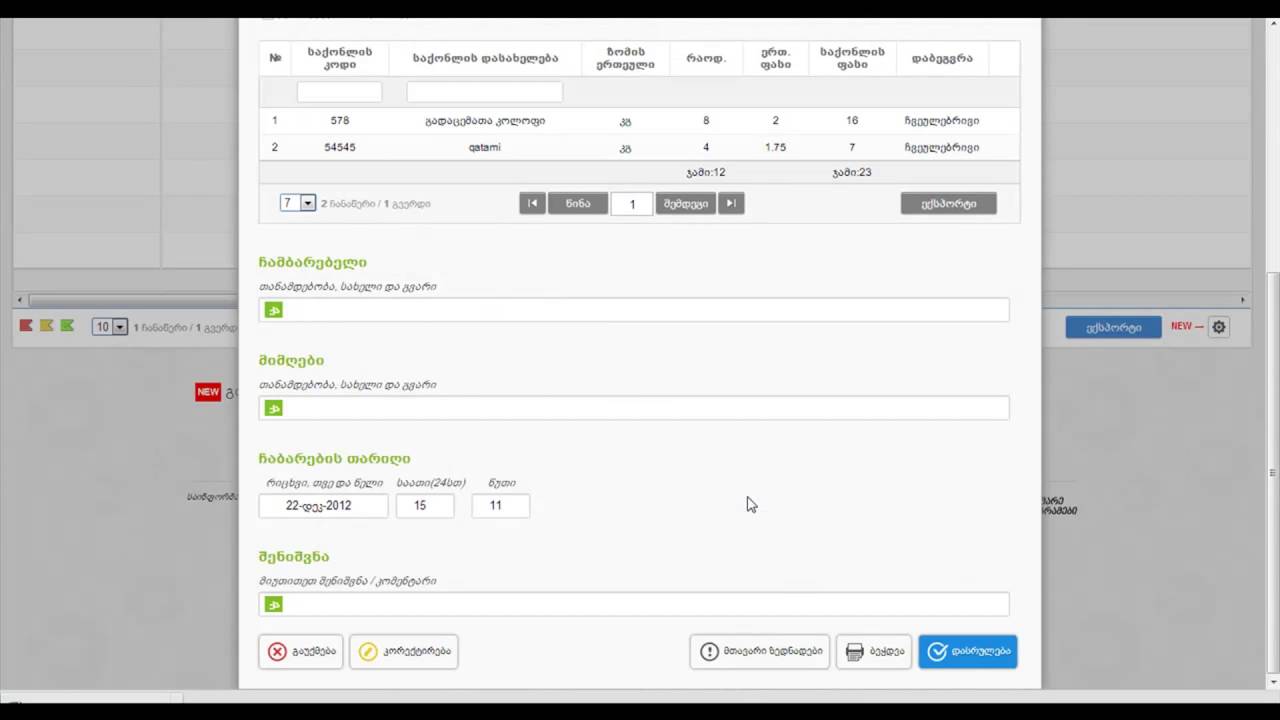Click grey ექსპორტი button in dialog table

[948, 203]
